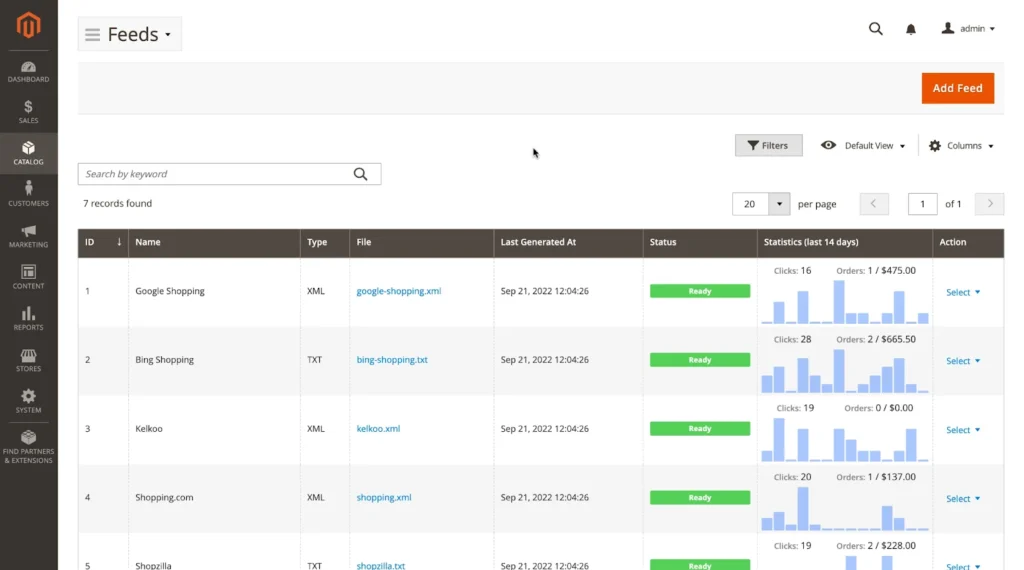This screenshot has width=1024, height=570.
Task: Open the Dashboard sidebar section
Action: coord(28,72)
